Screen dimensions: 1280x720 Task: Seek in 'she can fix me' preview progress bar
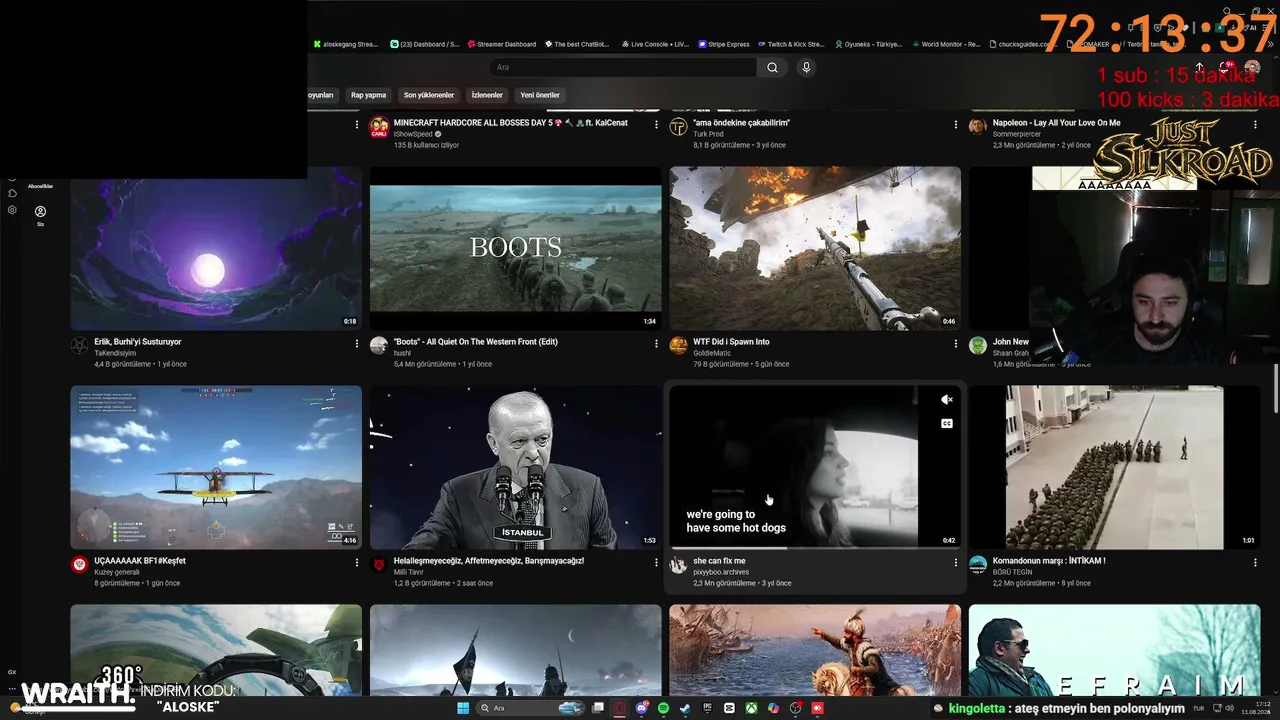point(815,548)
